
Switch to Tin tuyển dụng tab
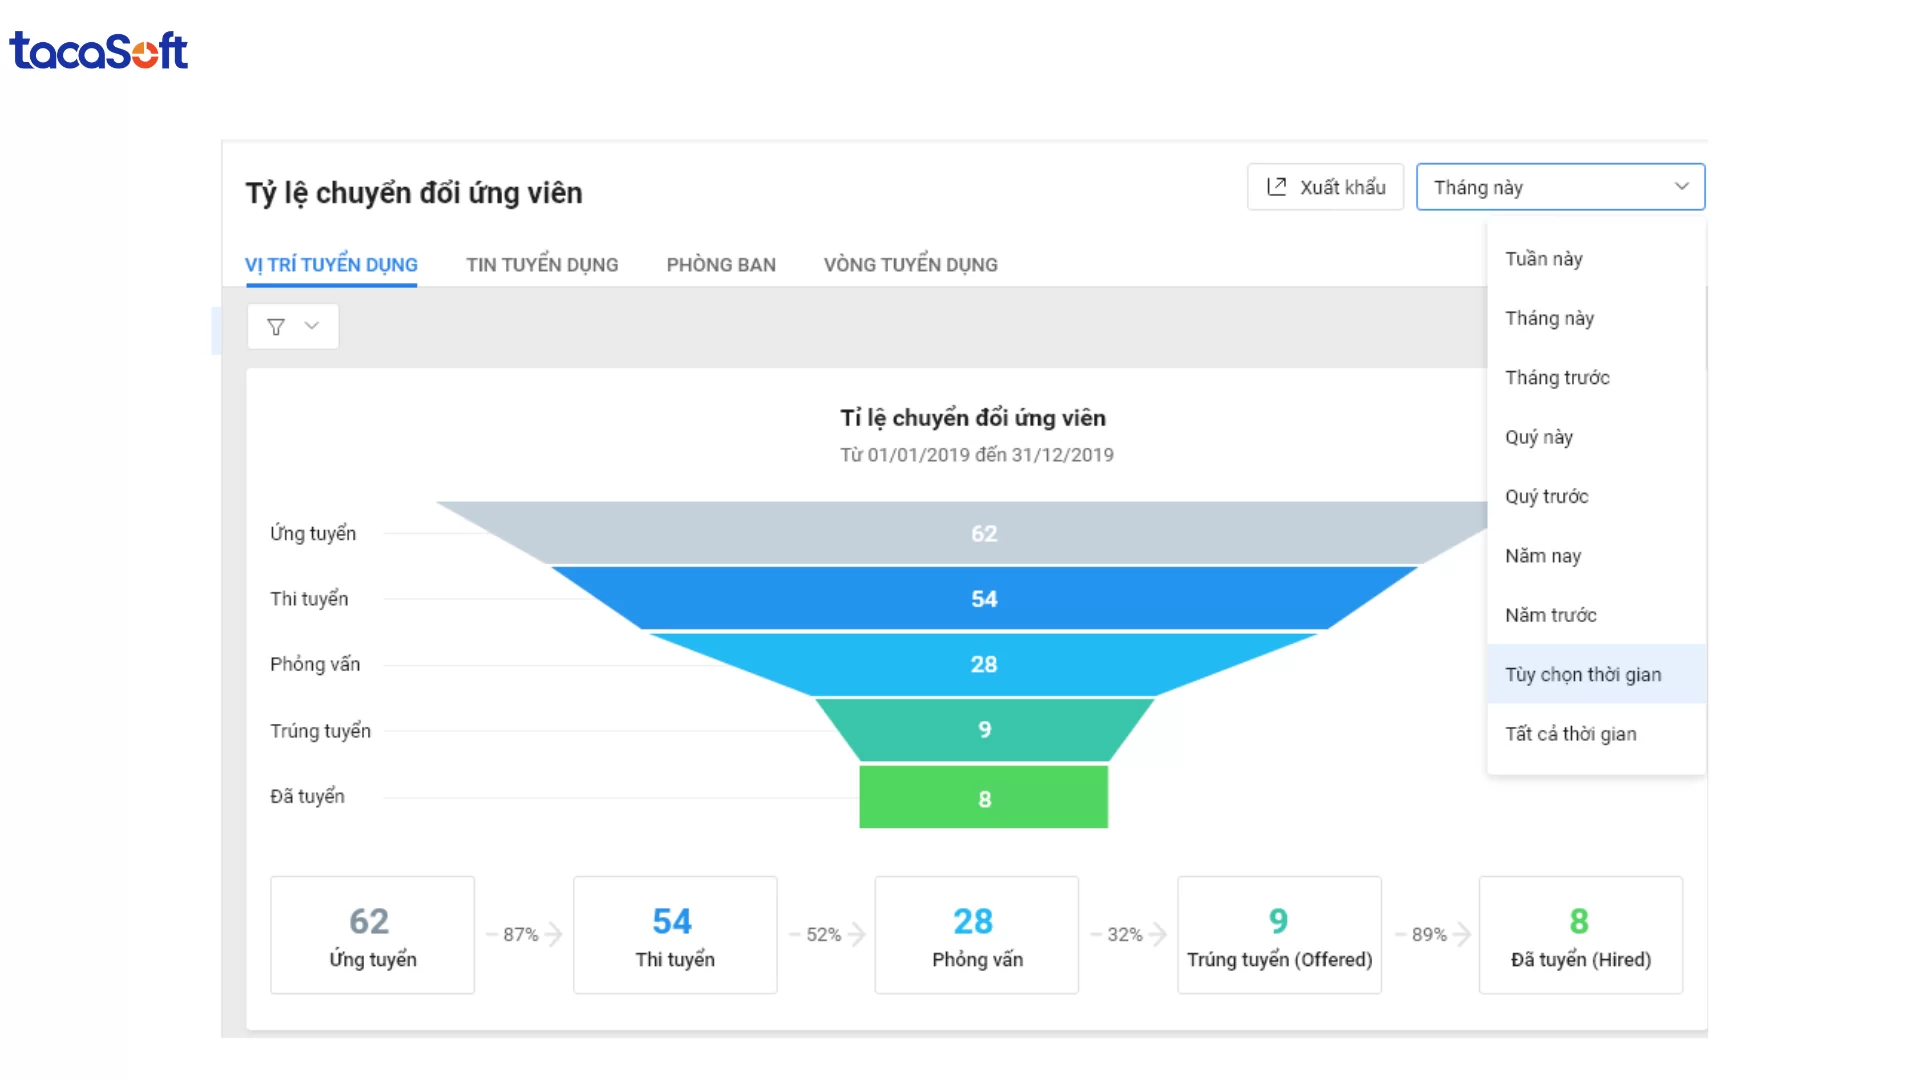tap(542, 265)
